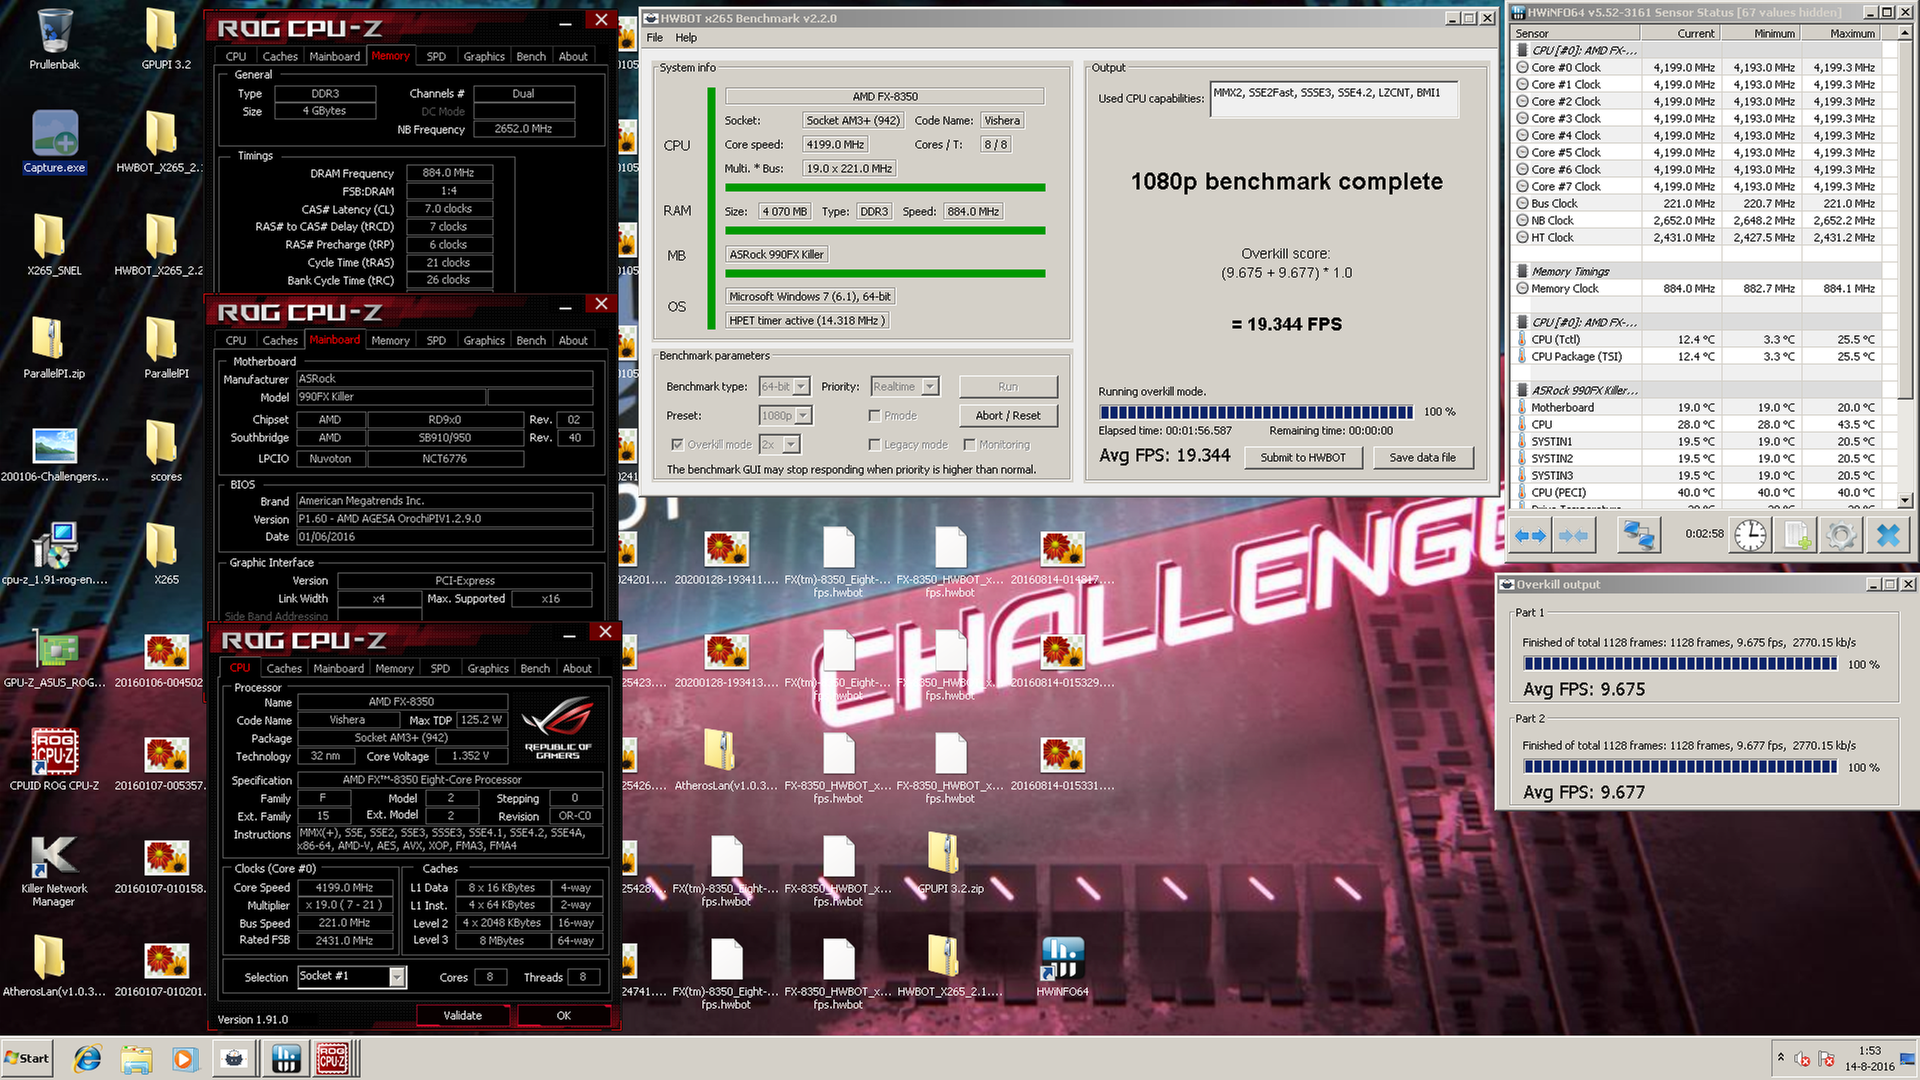The width and height of the screenshot is (1920, 1080).
Task: Open HWiNFO sensor settings gear icon
Action: click(1841, 536)
